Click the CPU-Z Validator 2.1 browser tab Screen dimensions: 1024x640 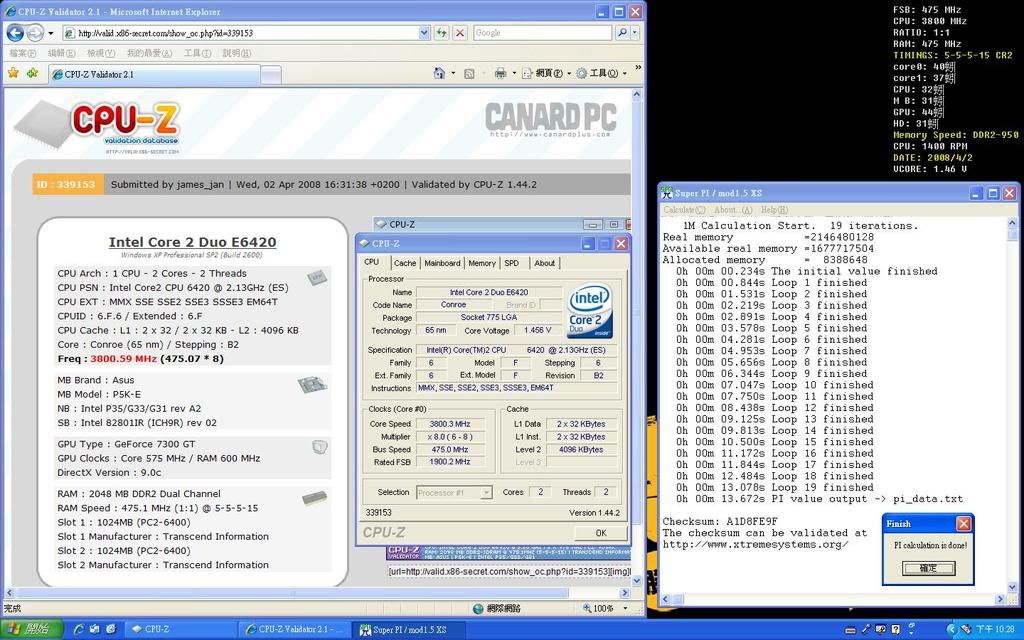click(154, 74)
